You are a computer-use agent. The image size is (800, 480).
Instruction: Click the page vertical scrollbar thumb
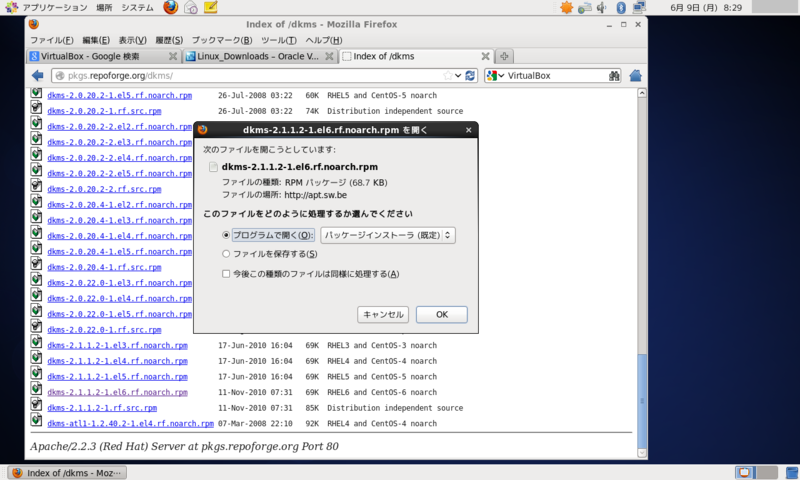click(x=642, y=400)
